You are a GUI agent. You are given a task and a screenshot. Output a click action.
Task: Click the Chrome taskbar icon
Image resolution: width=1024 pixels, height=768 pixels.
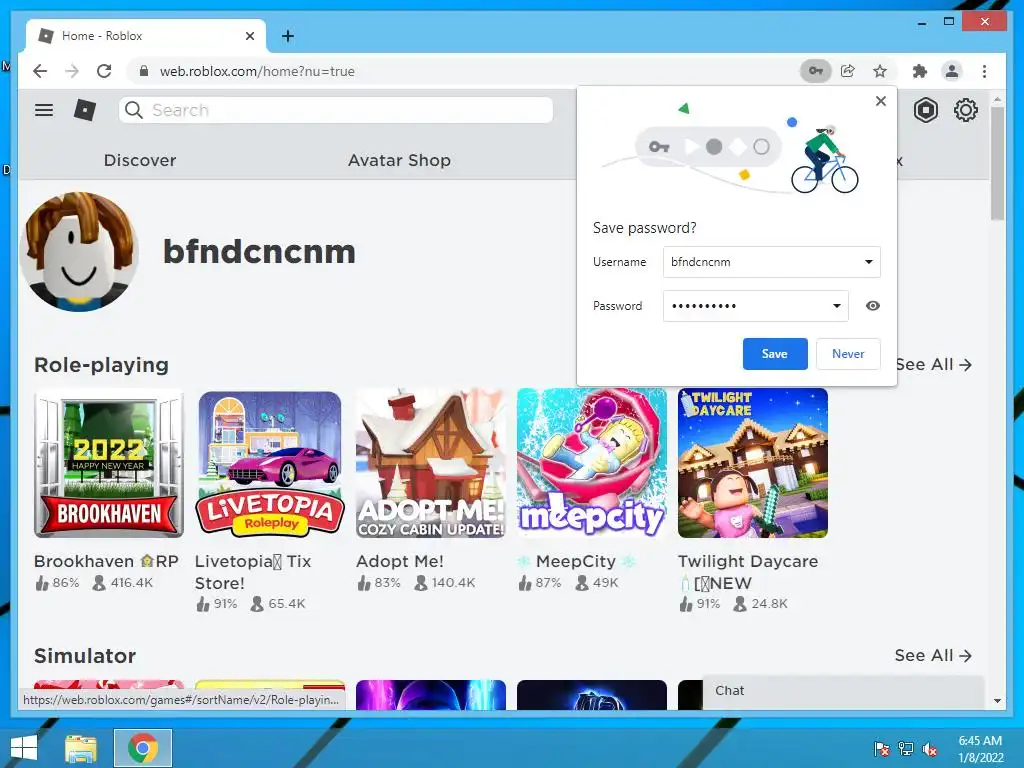point(143,748)
